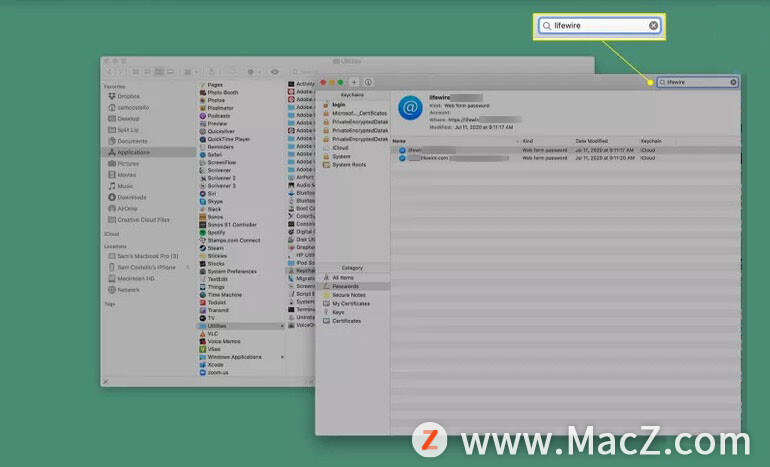Select the Microsoft Certificates keychain
Viewport: 770px width, 467px height.
click(353, 113)
